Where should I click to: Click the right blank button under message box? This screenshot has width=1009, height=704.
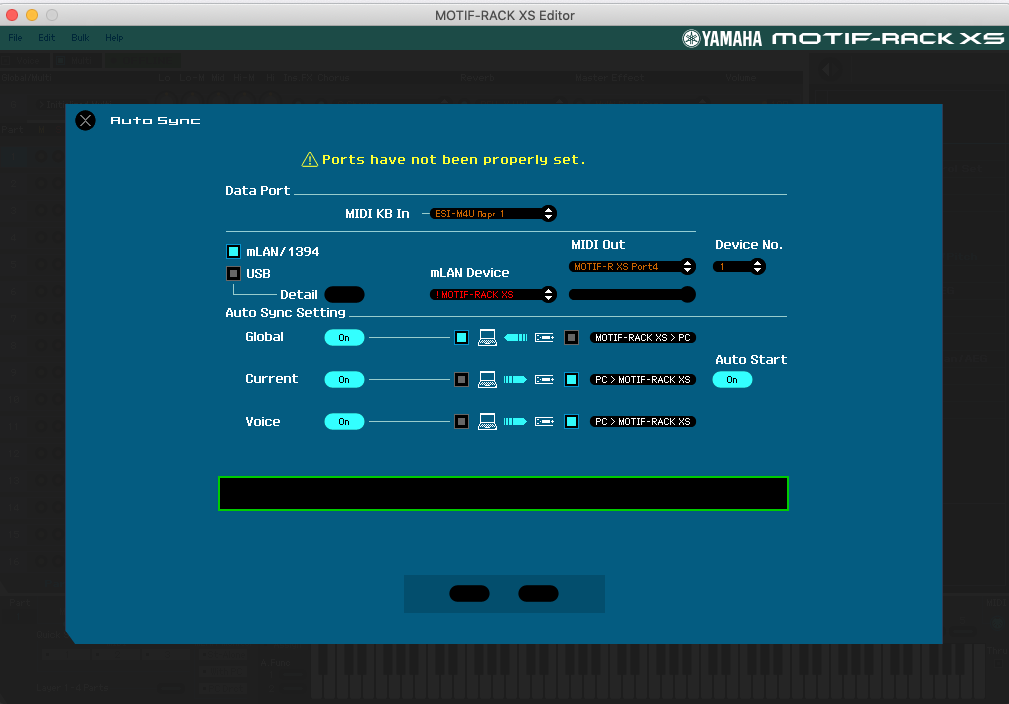coord(539,593)
